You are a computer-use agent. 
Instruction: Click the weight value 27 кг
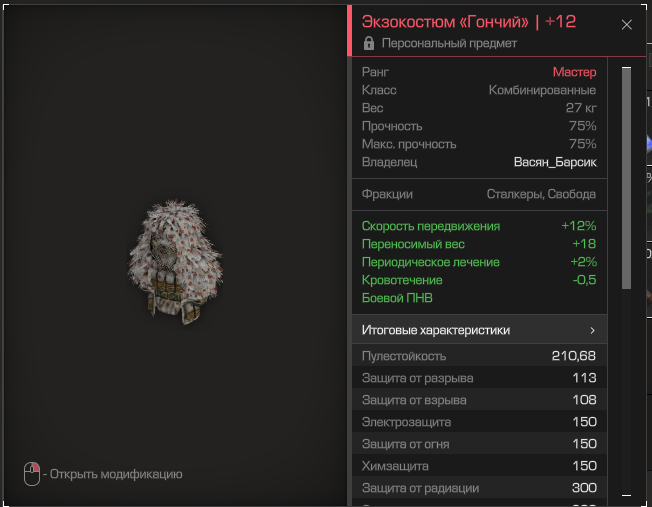(581, 108)
